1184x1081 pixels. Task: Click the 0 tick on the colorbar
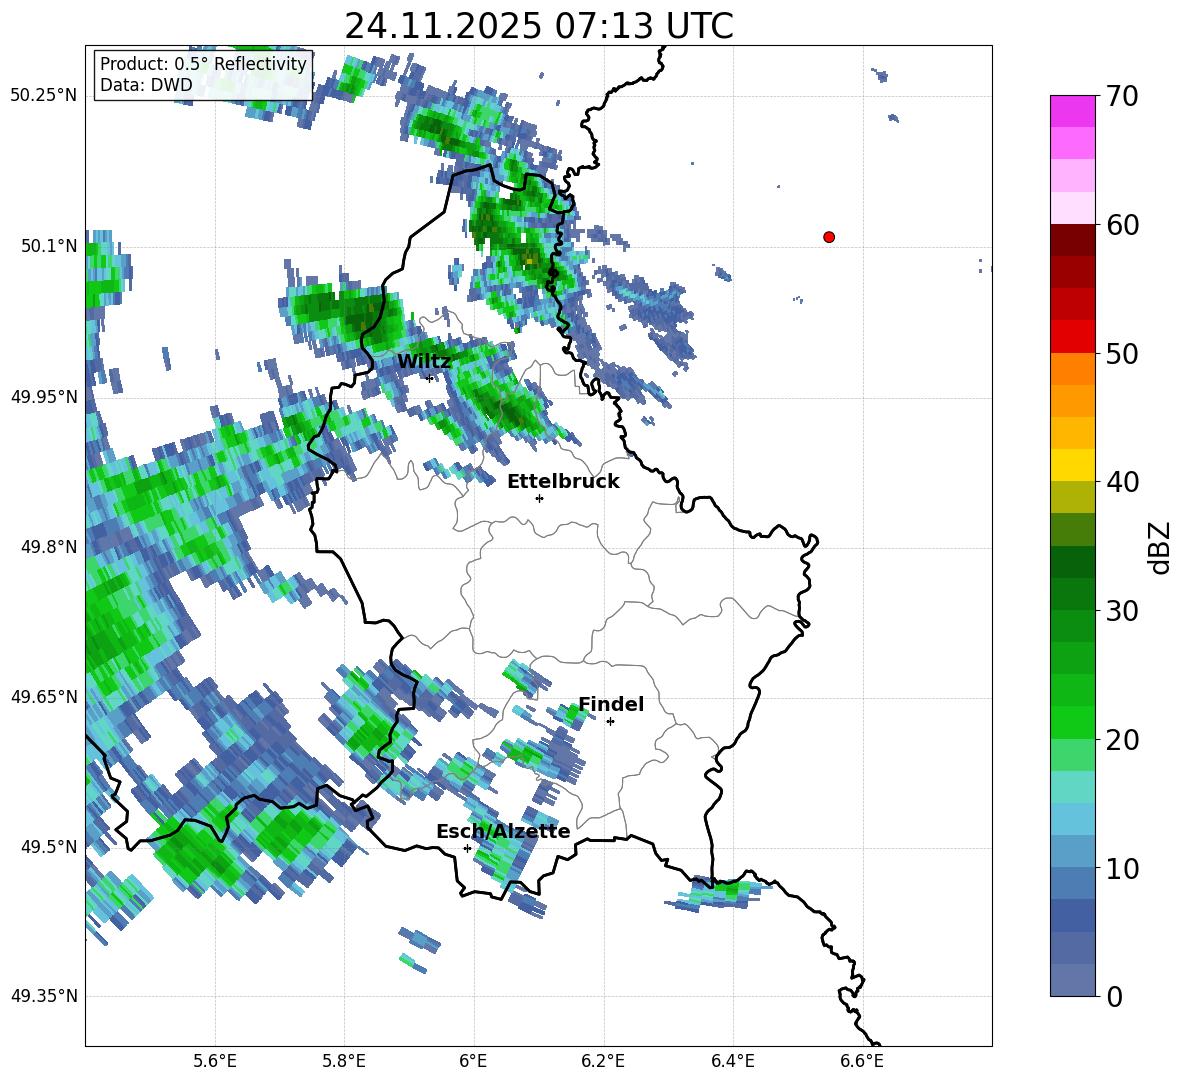click(x=1114, y=996)
